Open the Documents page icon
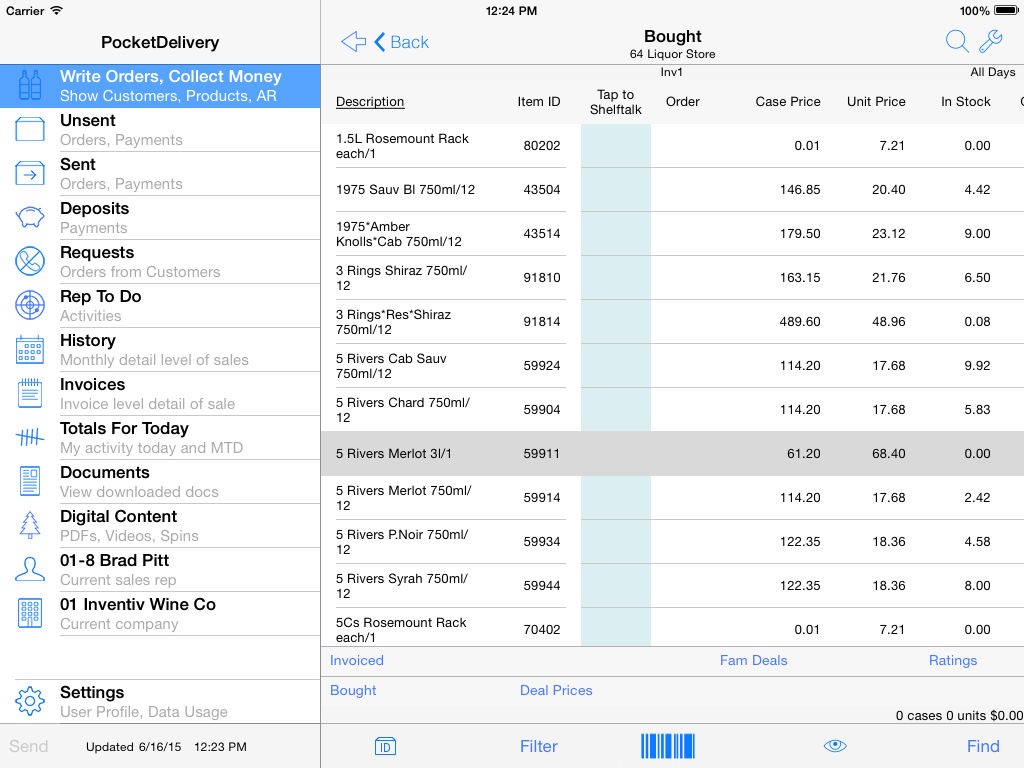Image resolution: width=1024 pixels, height=768 pixels. [30, 481]
